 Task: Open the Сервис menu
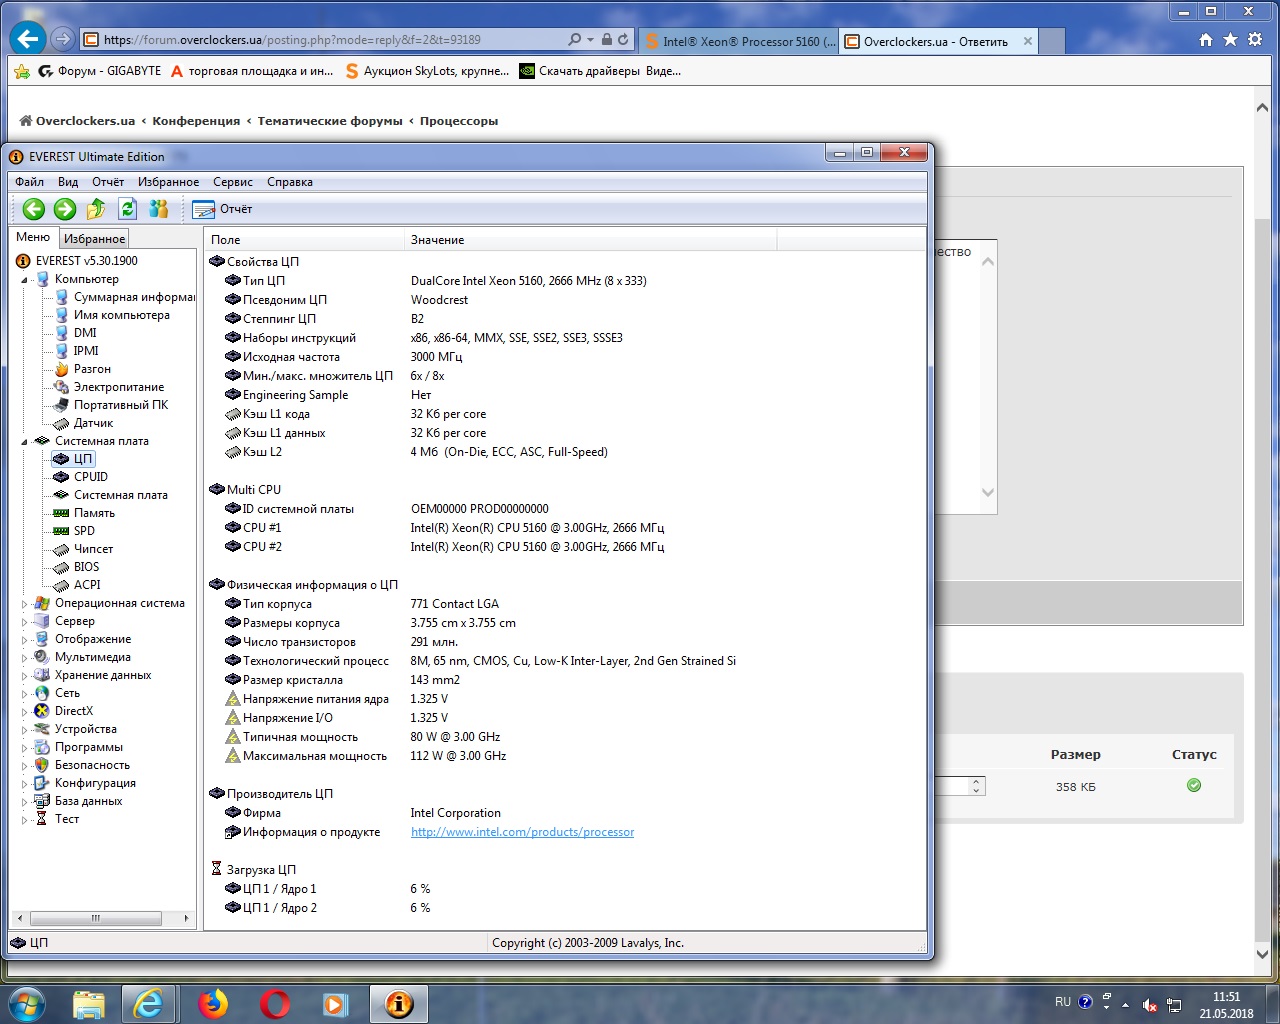233,182
